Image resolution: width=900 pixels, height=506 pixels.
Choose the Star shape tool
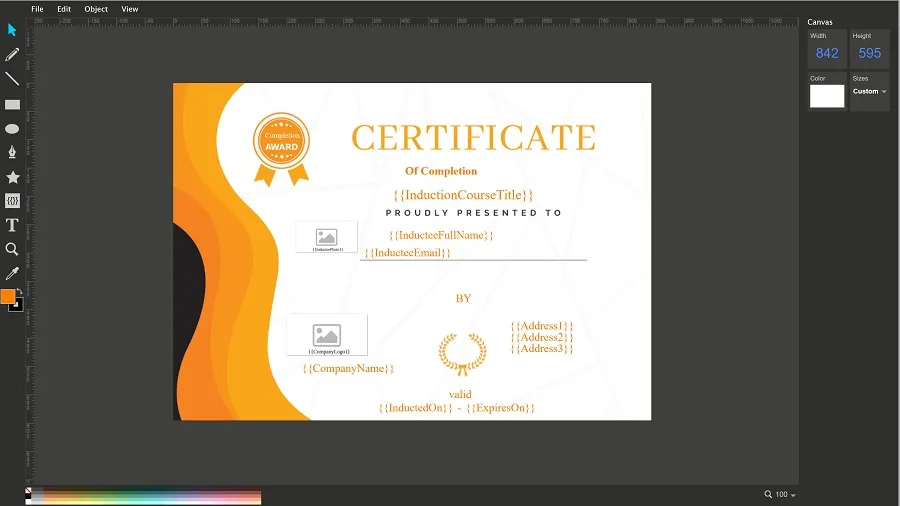point(12,177)
